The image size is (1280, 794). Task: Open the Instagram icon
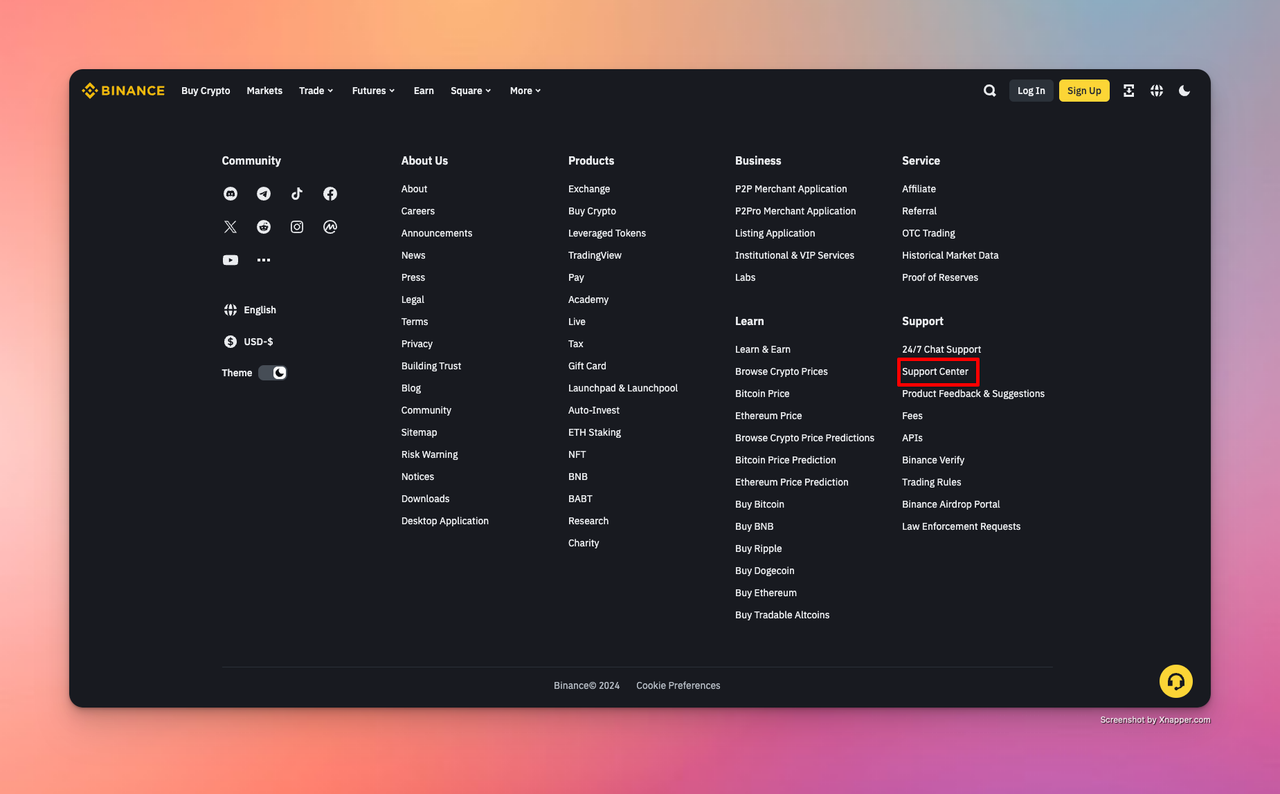coord(297,227)
